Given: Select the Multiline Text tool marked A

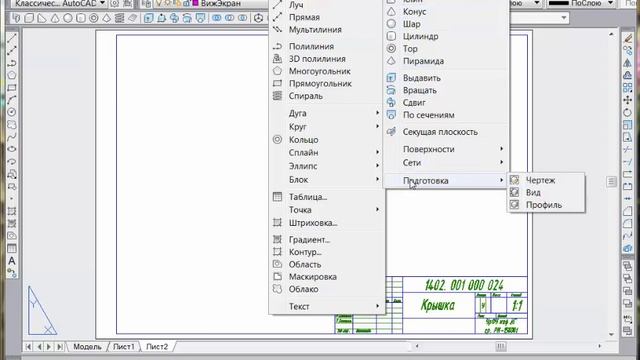Looking at the screenshot, I should pos(12,261).
